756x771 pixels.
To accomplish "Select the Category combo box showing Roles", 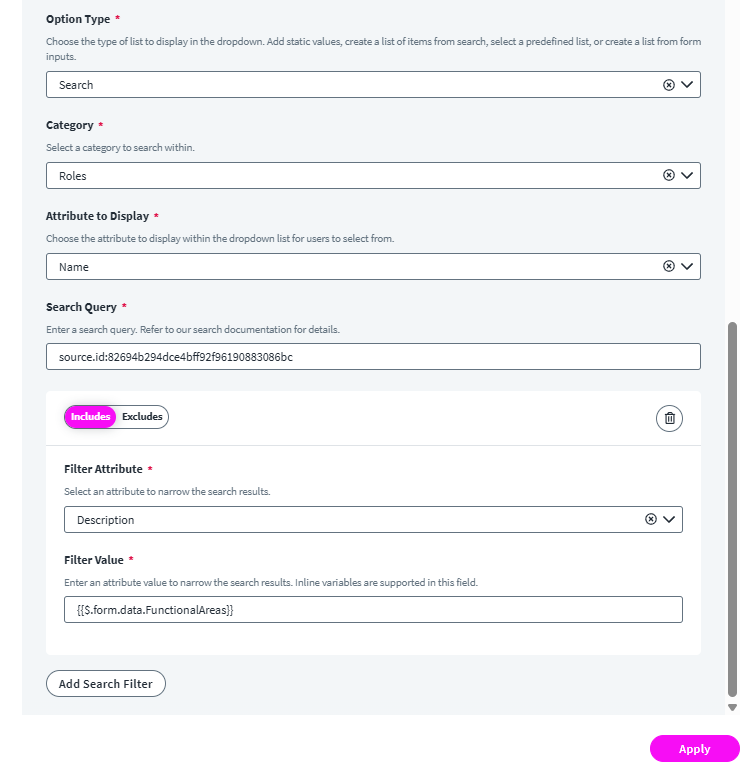I will (350, 175).
